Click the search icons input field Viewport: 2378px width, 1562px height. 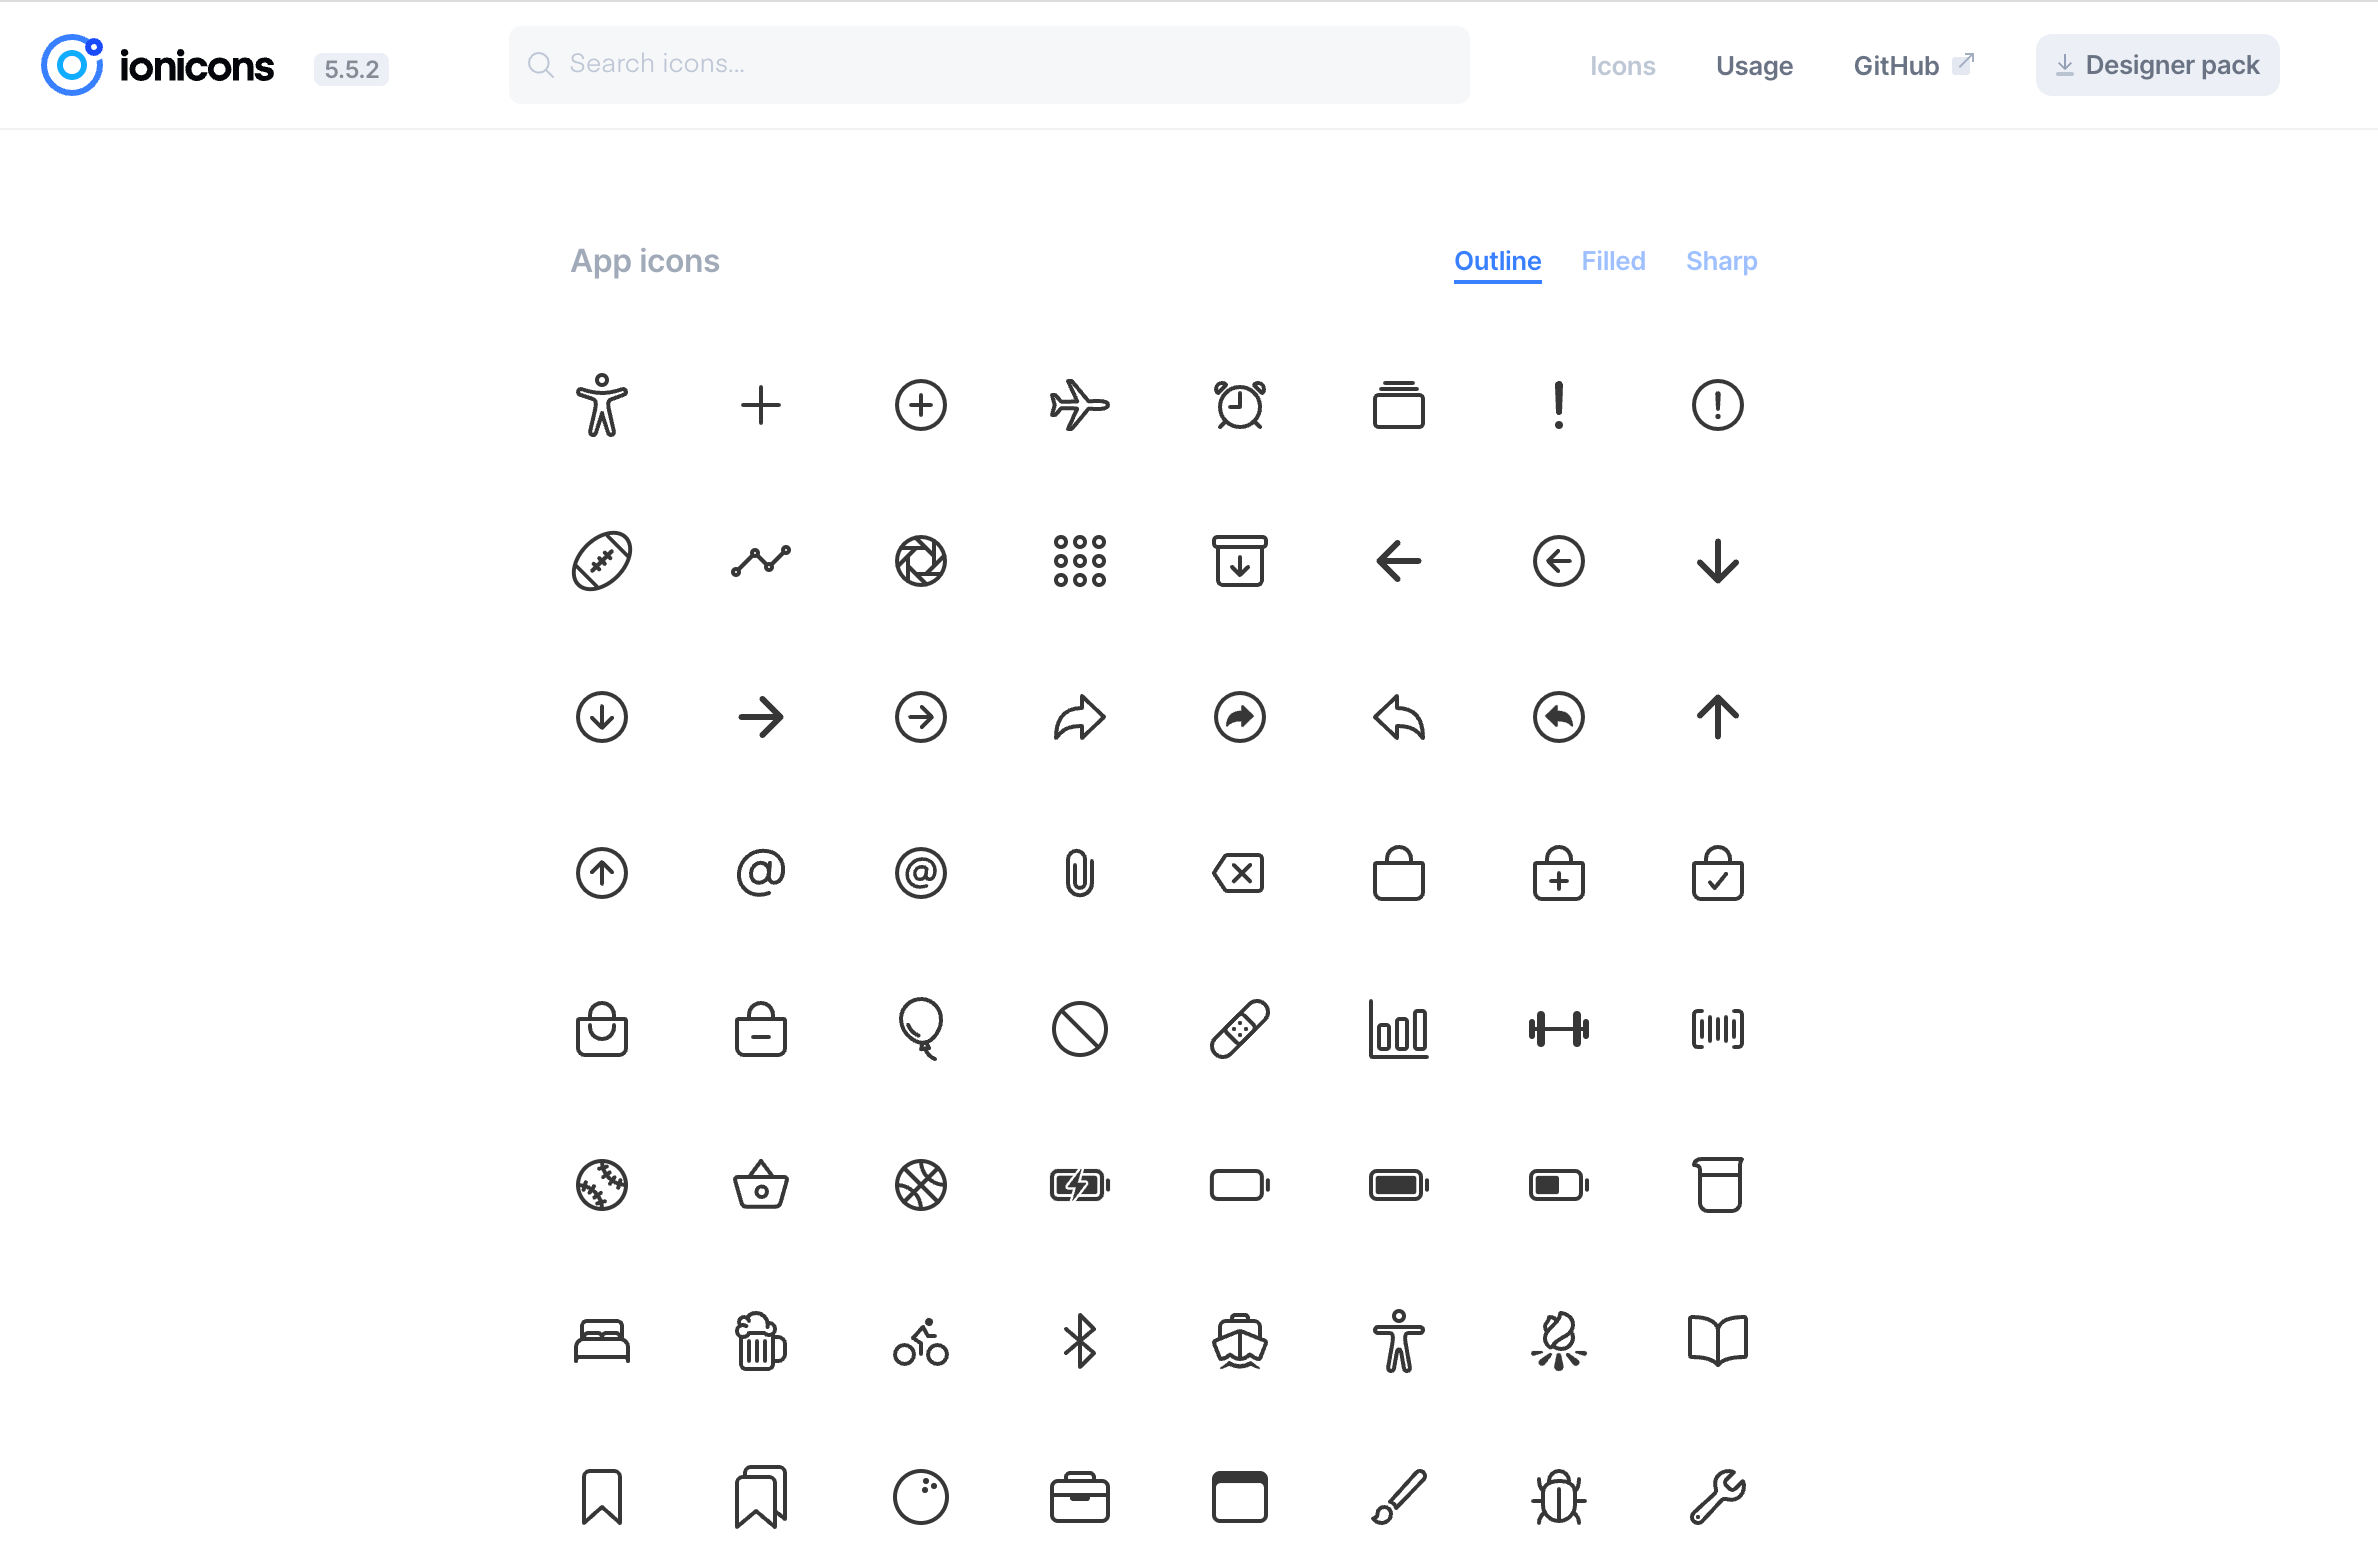point(989,65)
